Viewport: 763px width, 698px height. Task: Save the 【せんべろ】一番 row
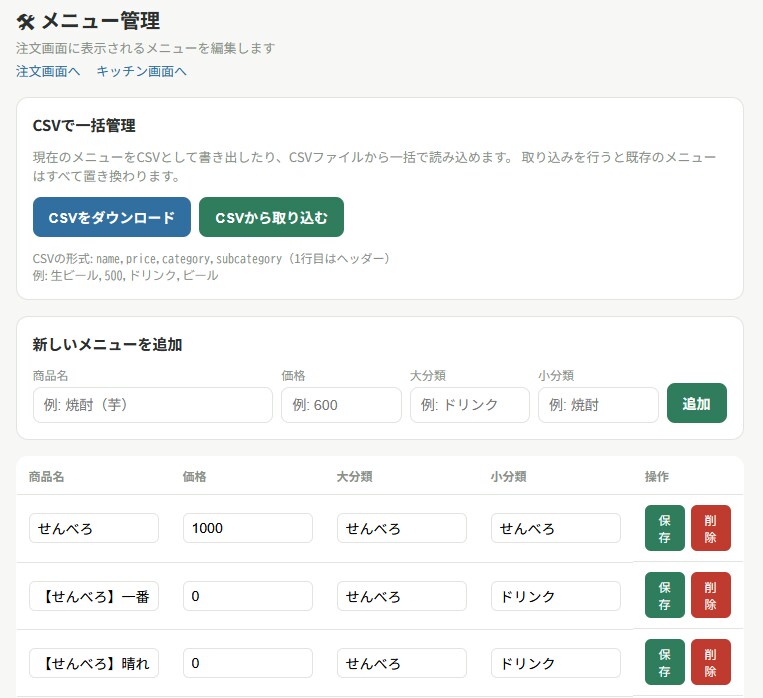click(x=665, y=595)
